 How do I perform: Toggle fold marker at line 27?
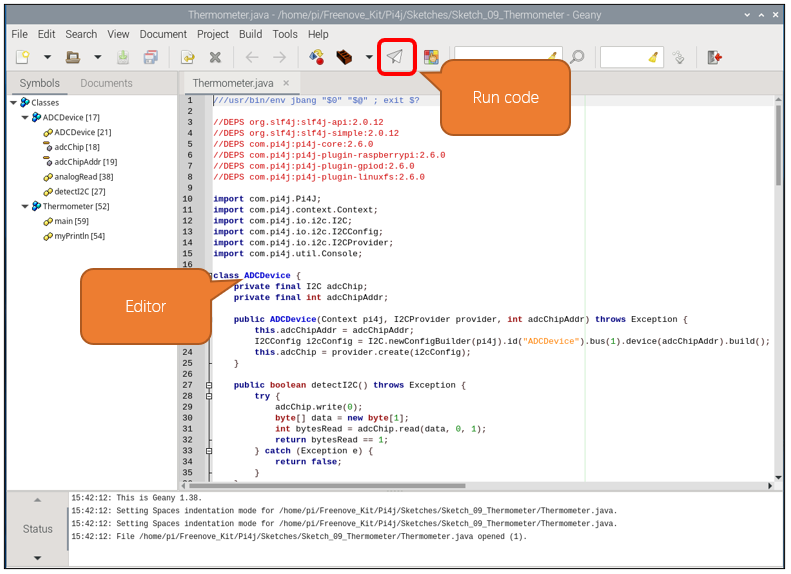click(x=209, y=385)
